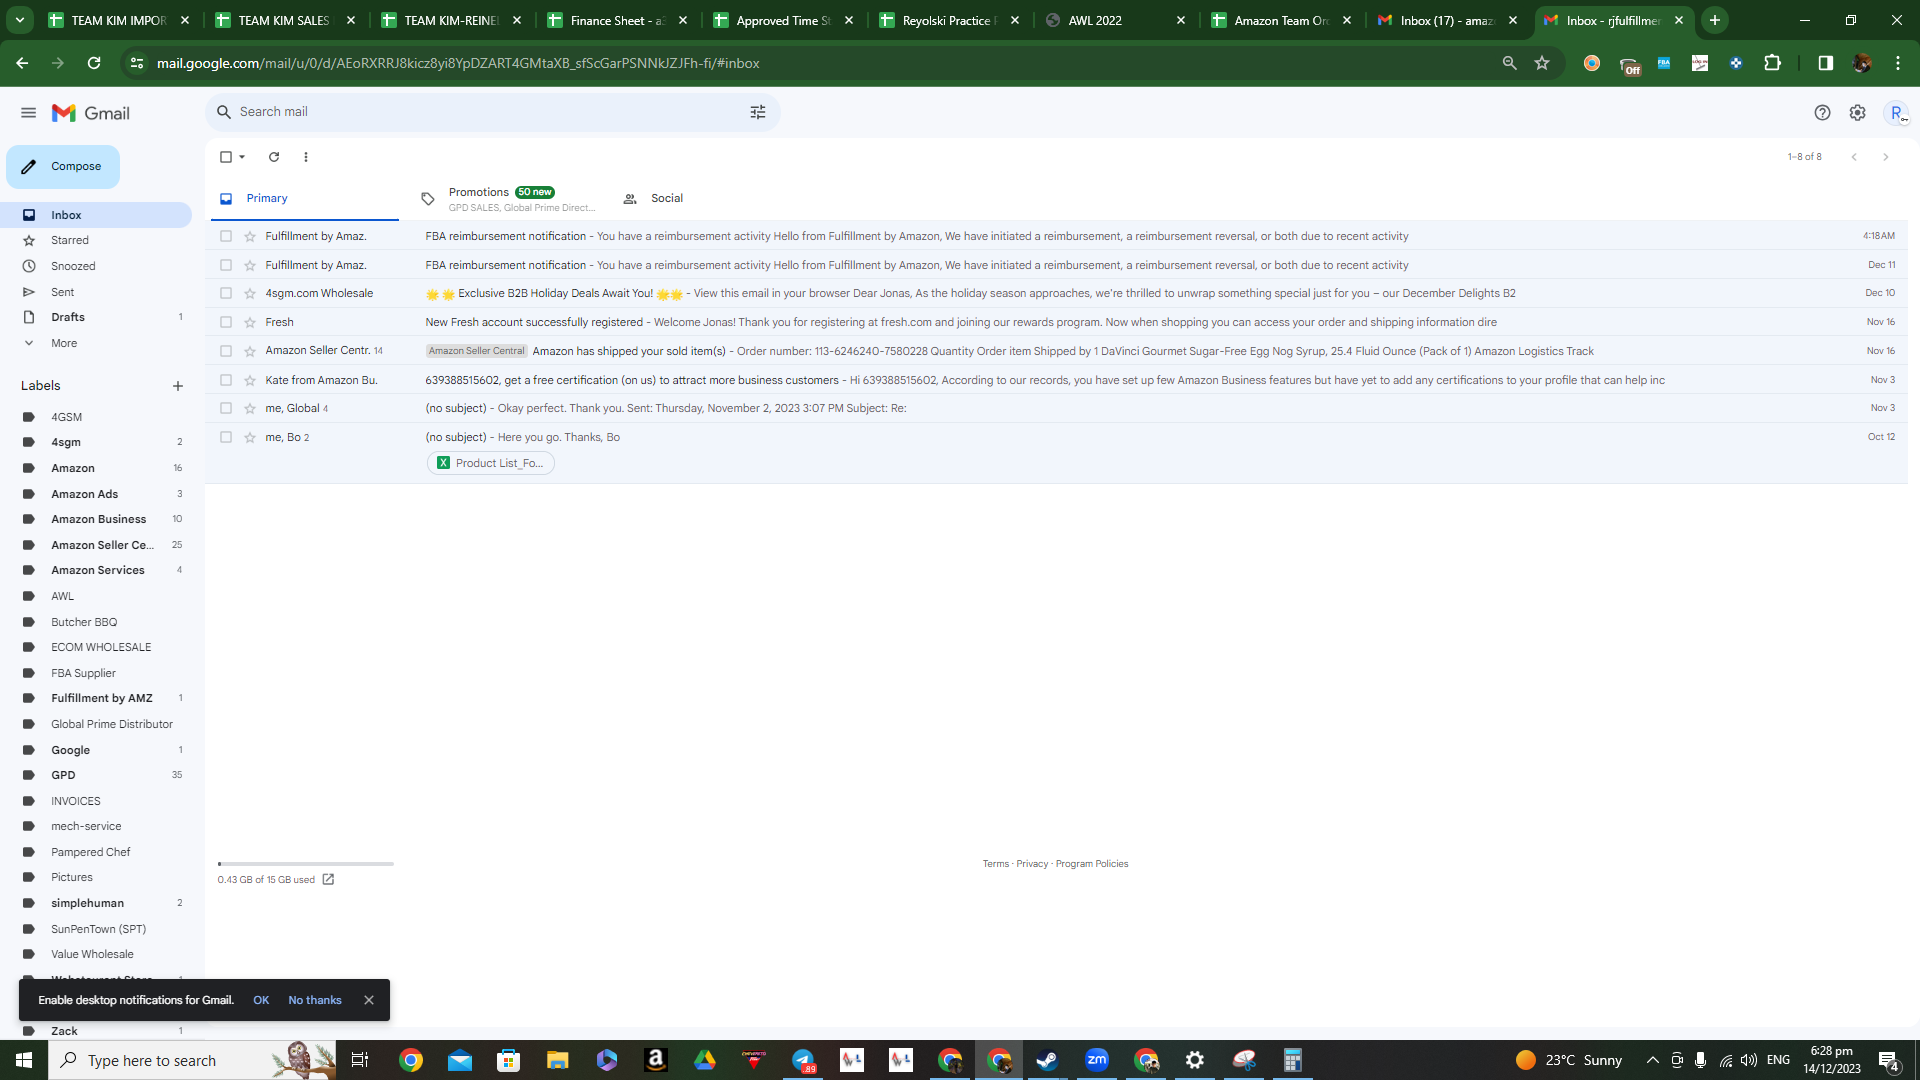Open Google Drive taskbar icon
The image size is (1920, 1080).
pos(705,1060)
